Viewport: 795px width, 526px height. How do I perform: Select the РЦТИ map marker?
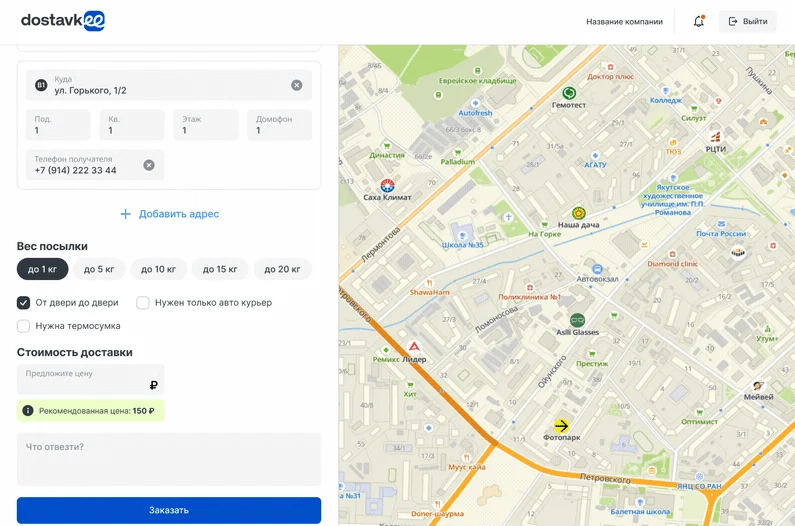715,136
